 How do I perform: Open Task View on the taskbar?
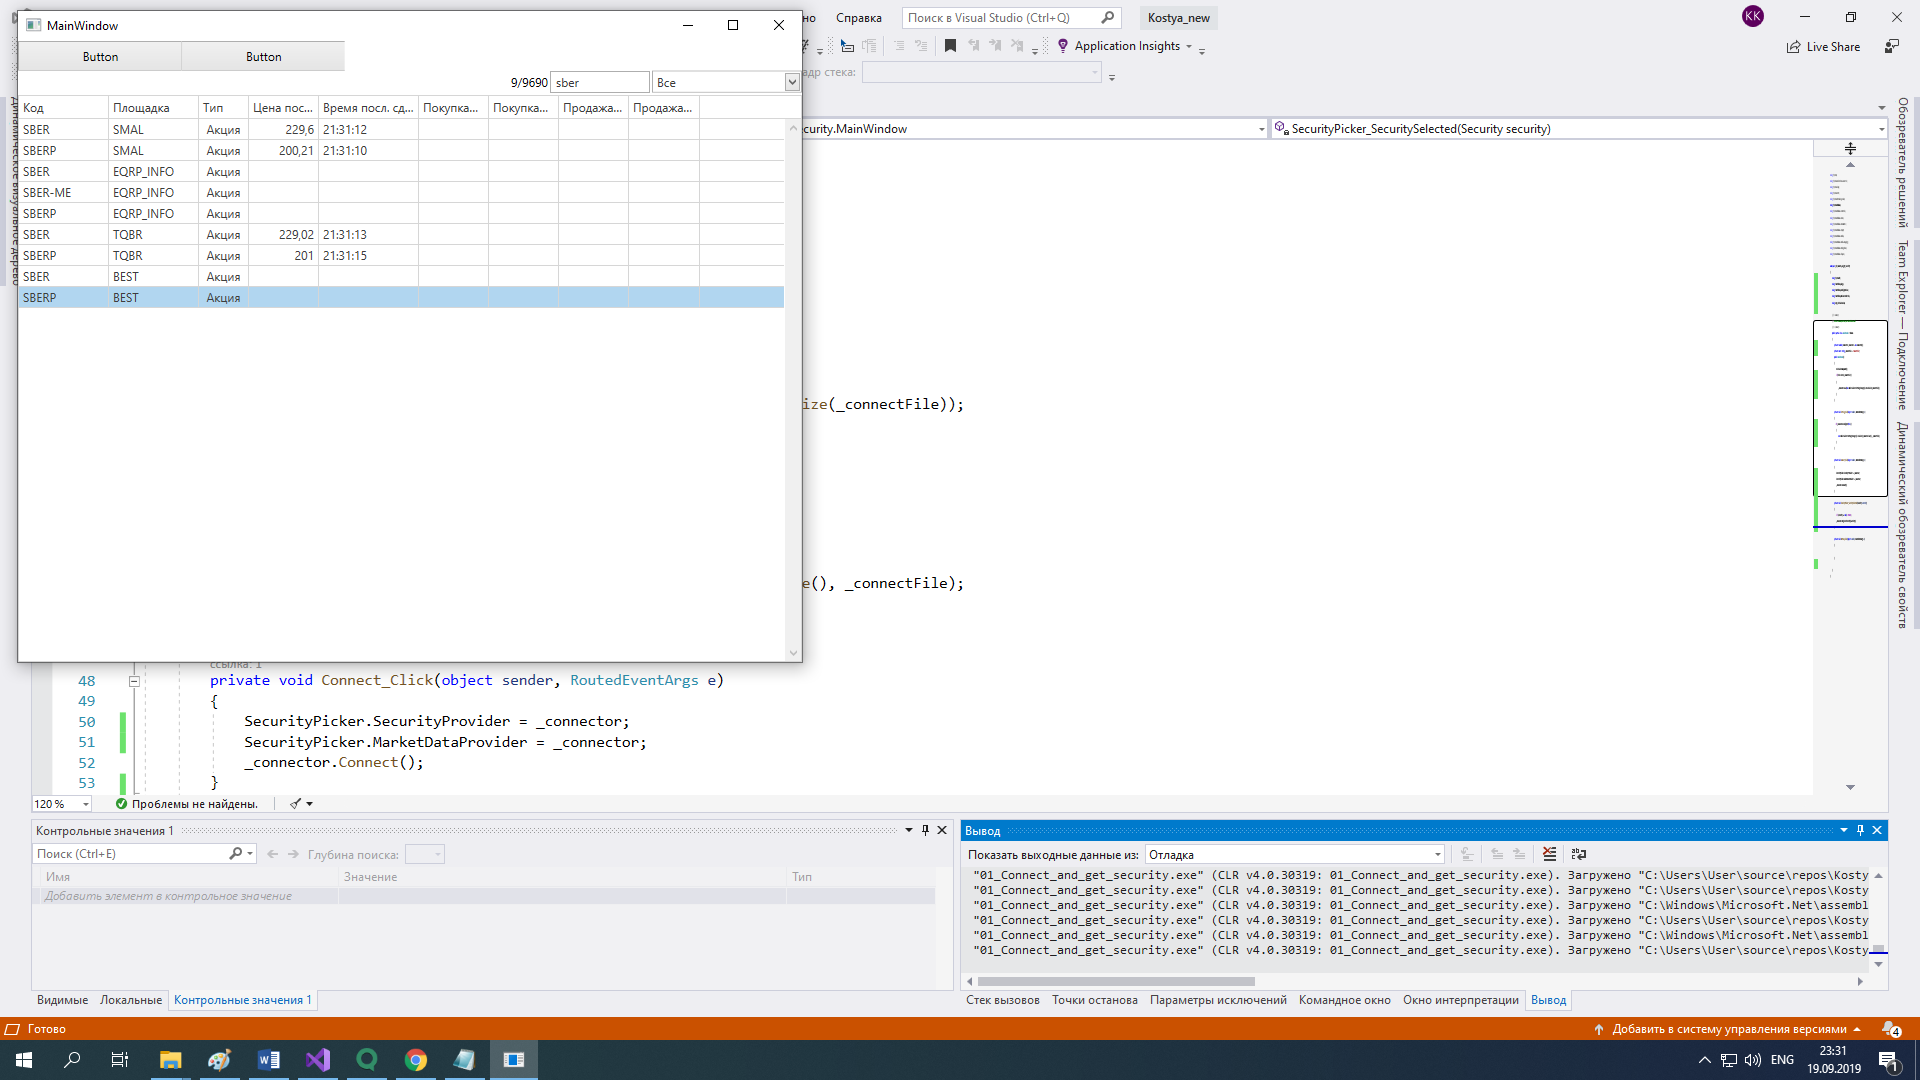(x=120, y=1060)
